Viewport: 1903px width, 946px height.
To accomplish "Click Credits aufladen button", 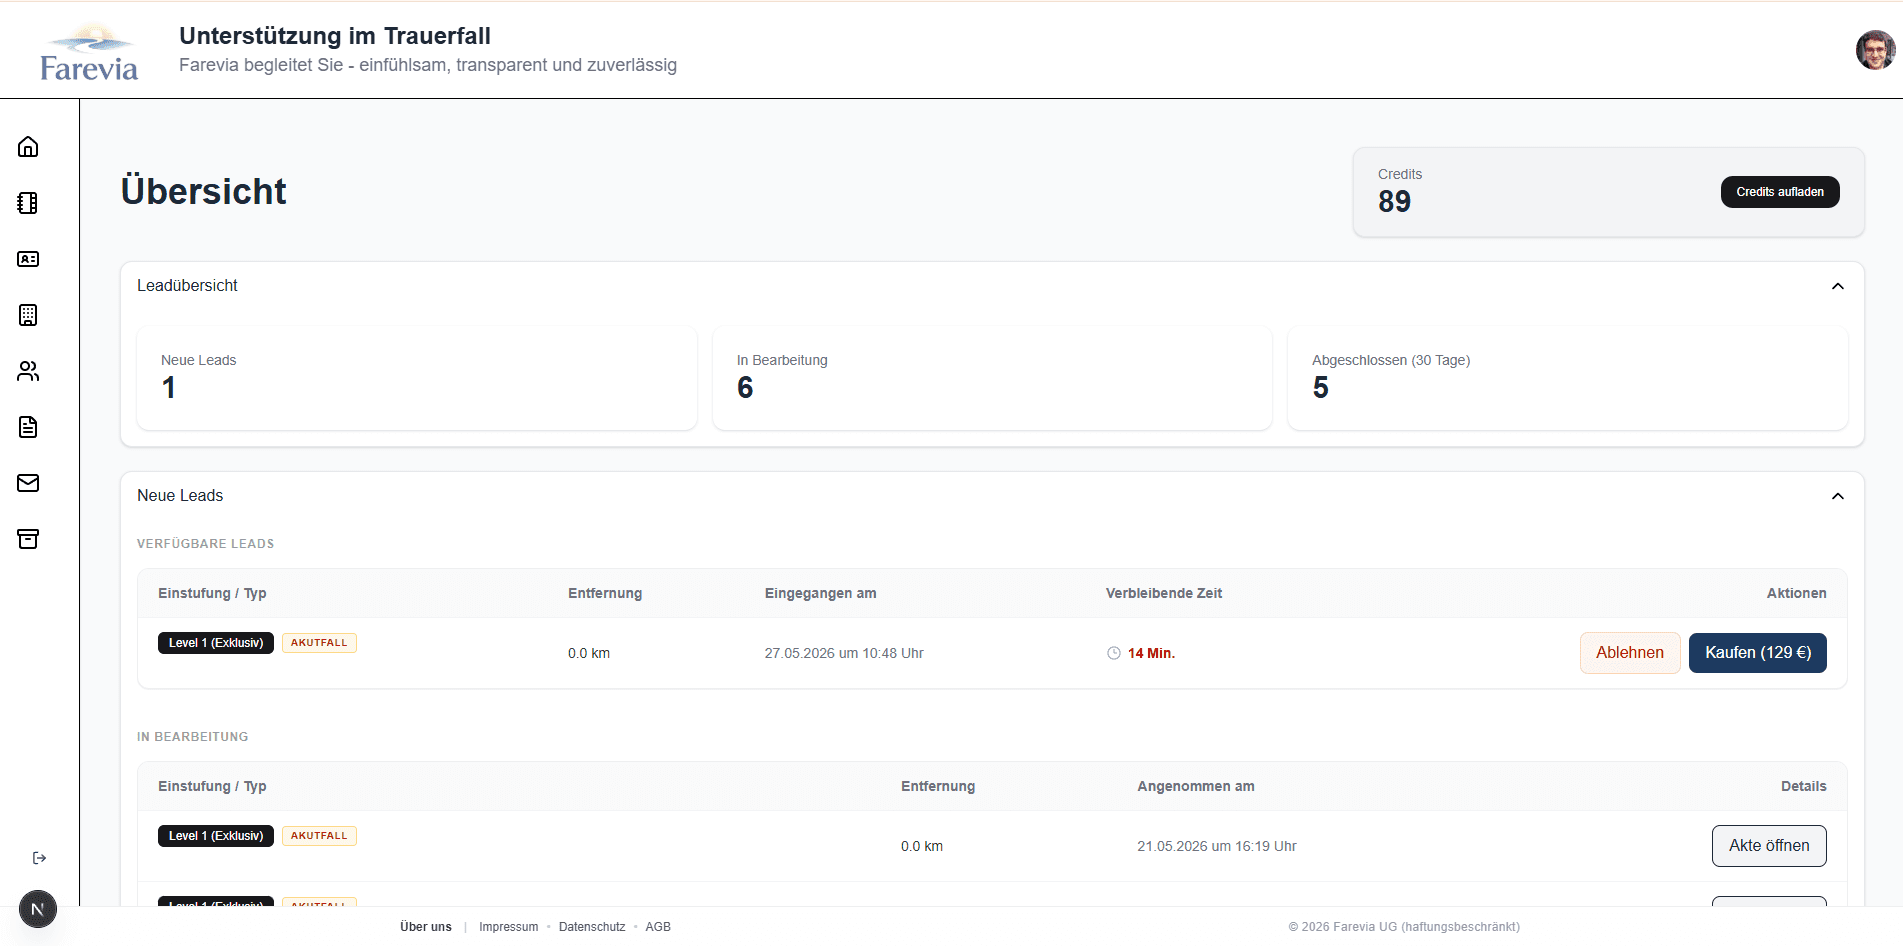I will [x=1779, y=192].
